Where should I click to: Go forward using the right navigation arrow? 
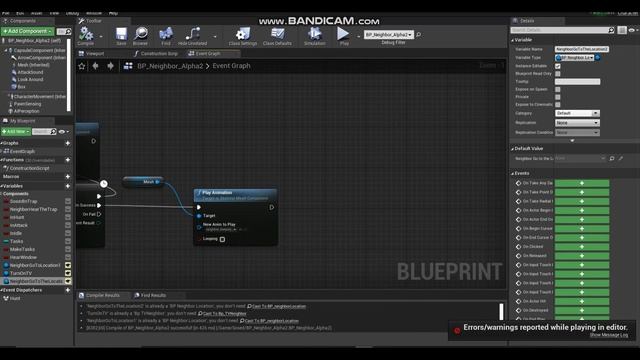[110, 66]
